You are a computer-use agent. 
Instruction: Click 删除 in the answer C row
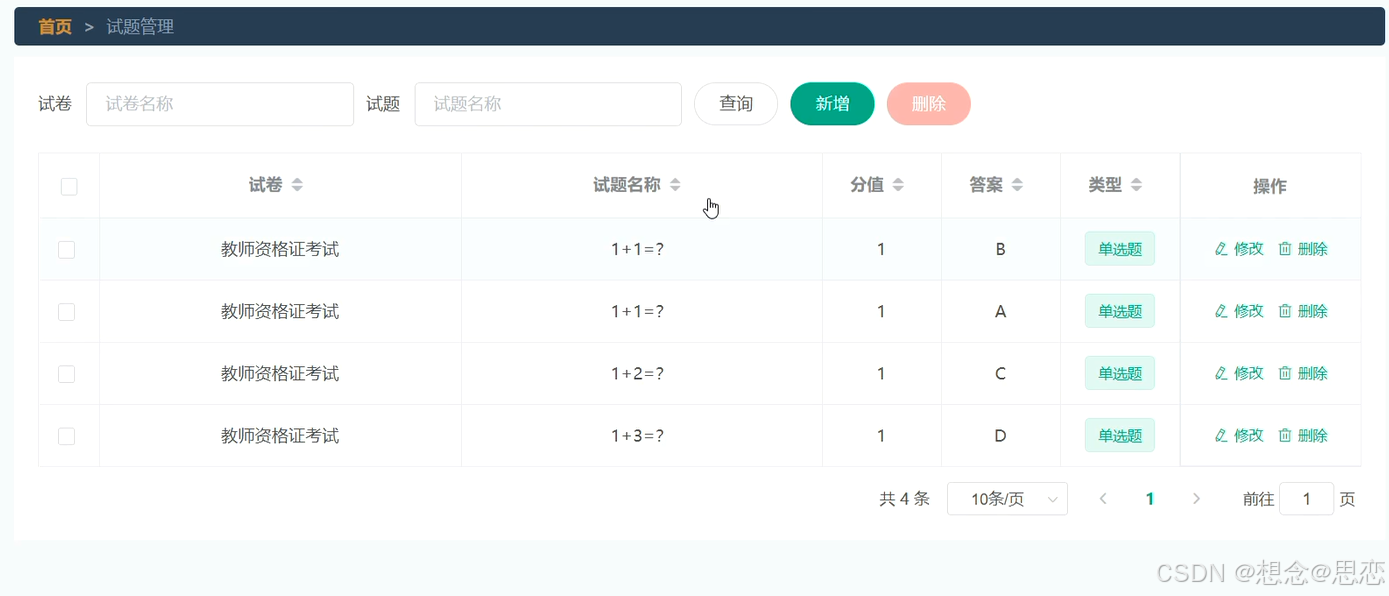coord(1303,373)
